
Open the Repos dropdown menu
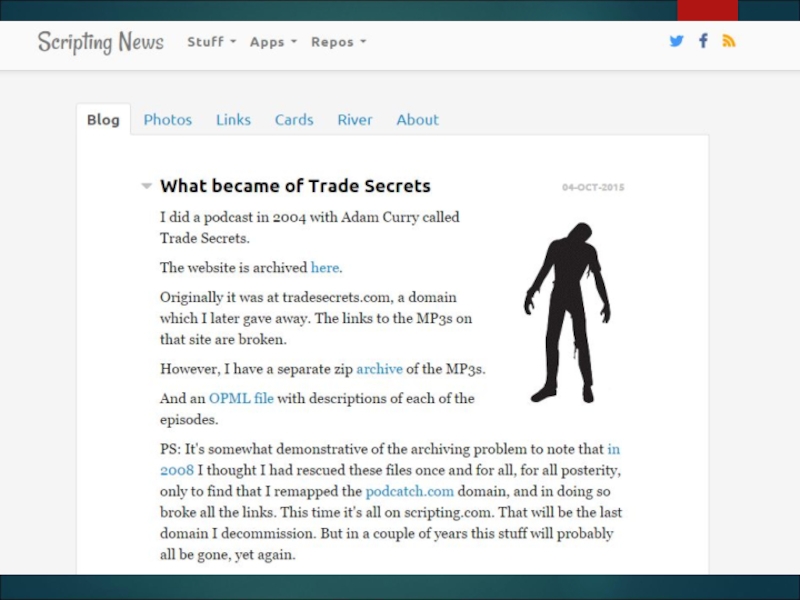(338, 42)
